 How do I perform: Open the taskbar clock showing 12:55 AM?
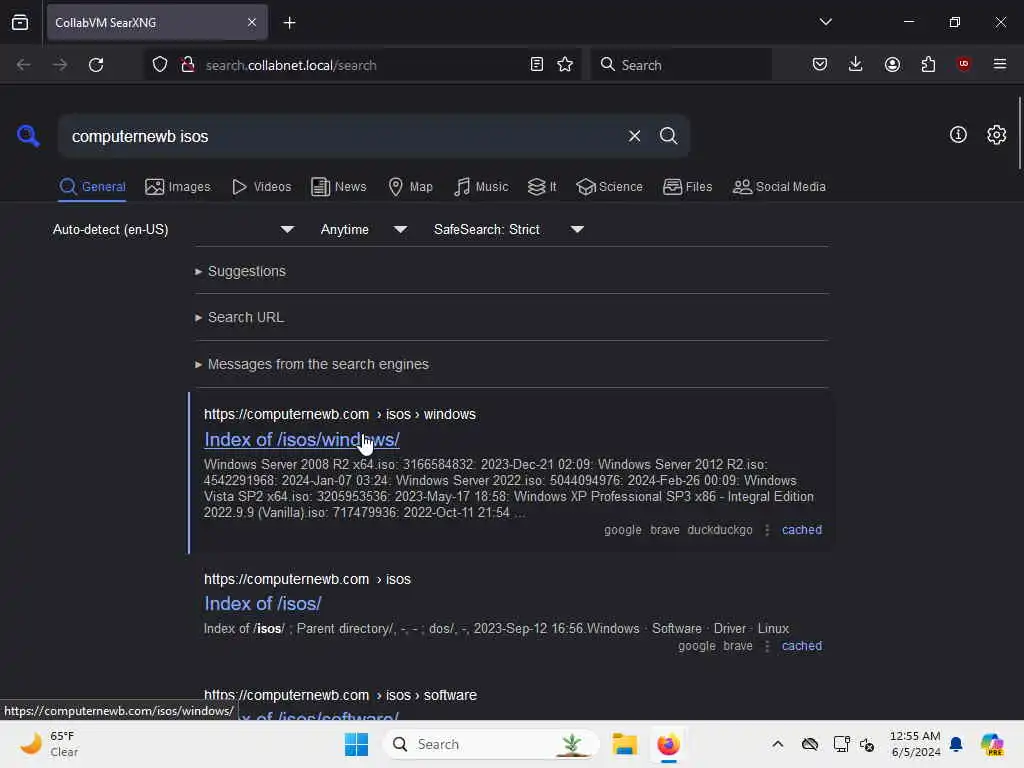tap(915, 744)
